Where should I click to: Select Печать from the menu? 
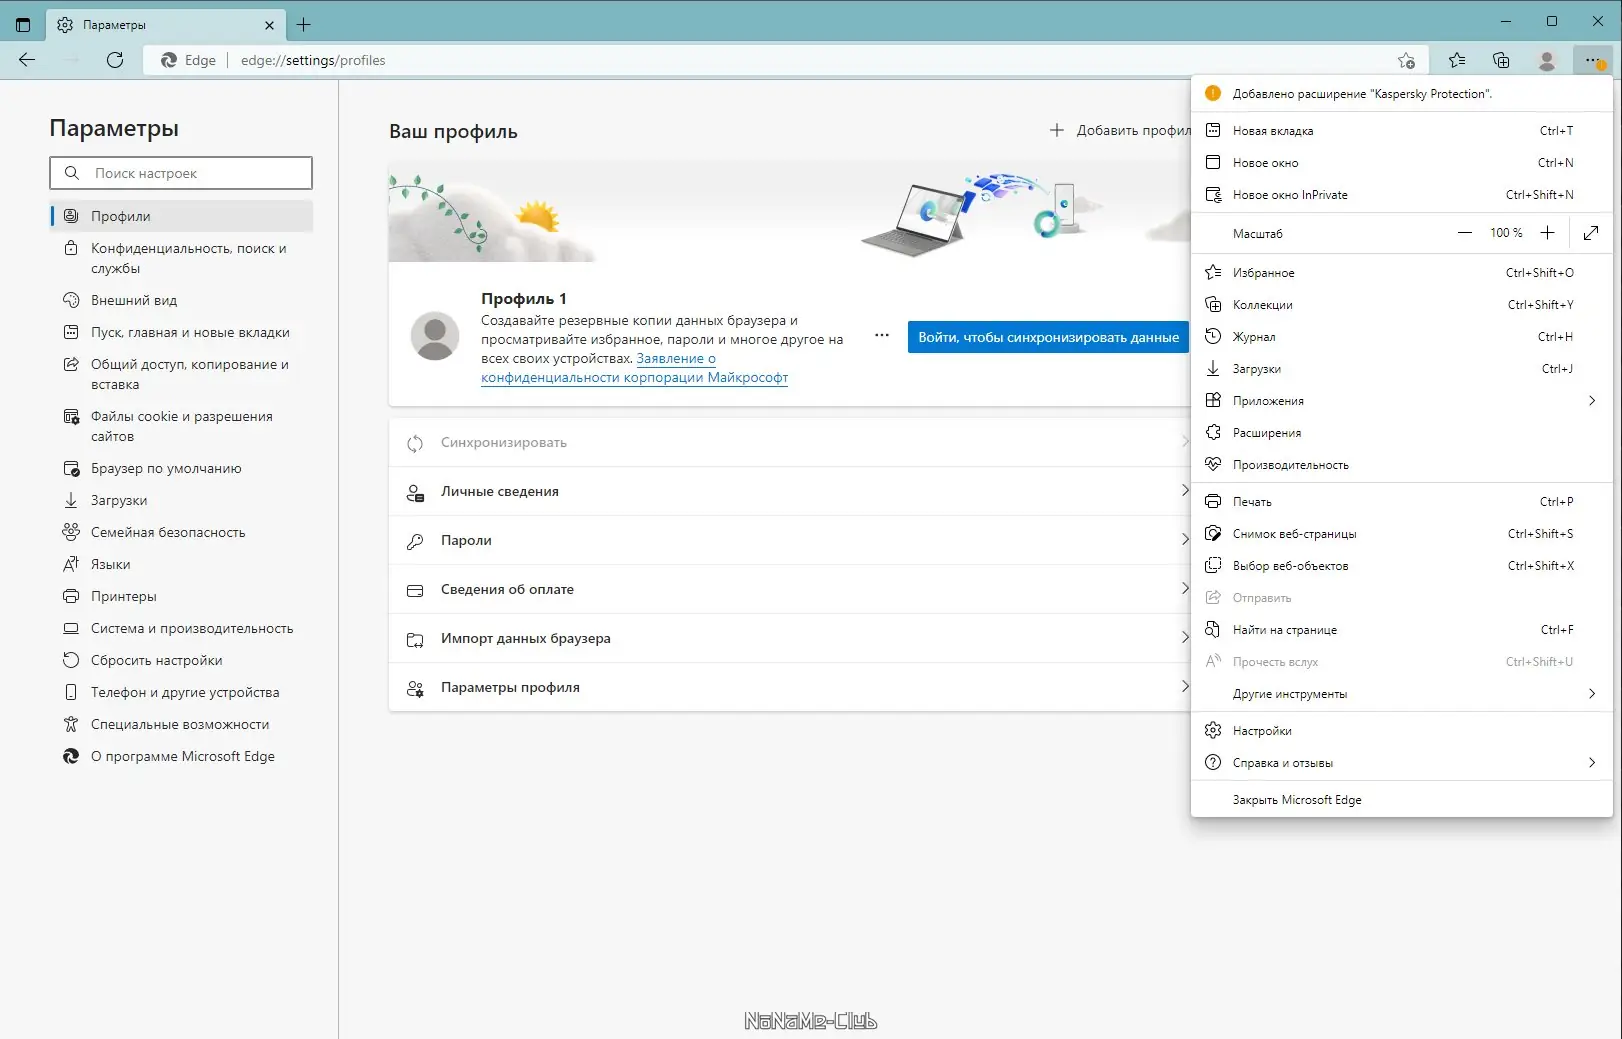1402,501
